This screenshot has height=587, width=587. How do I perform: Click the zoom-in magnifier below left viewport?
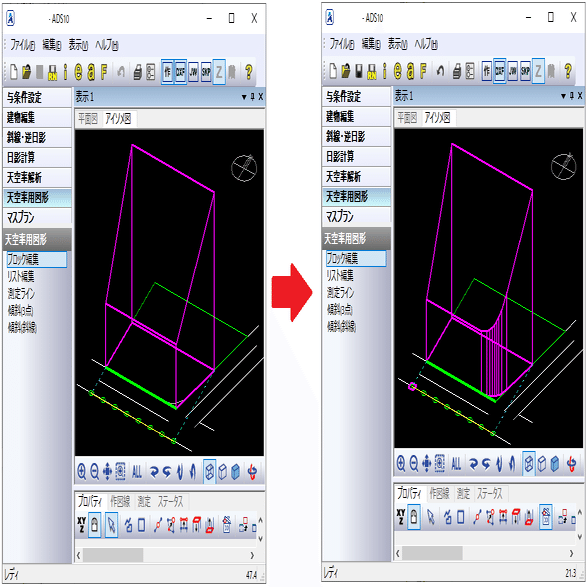[x=82, y=471]
